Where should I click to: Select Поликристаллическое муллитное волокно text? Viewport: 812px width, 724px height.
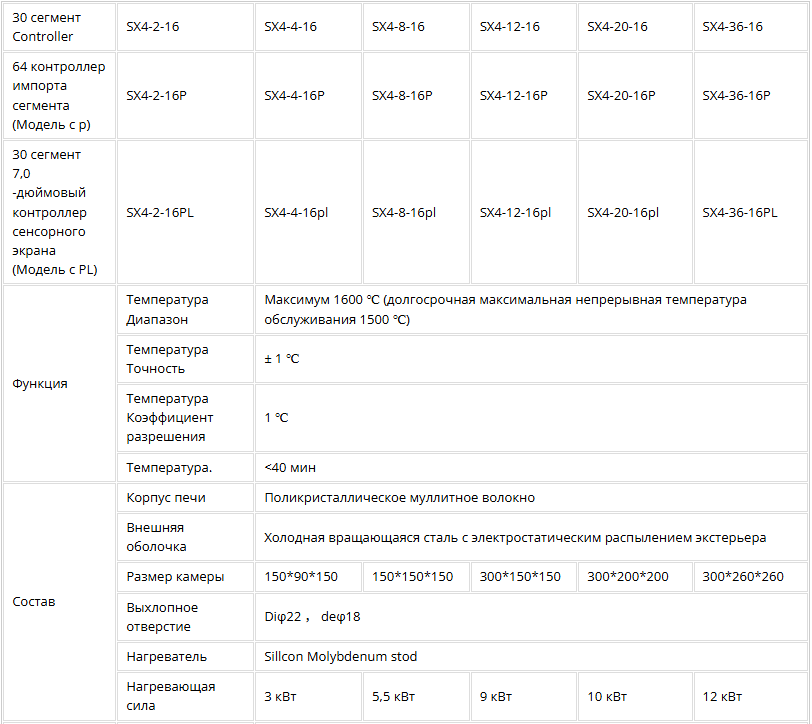(399, 497)
